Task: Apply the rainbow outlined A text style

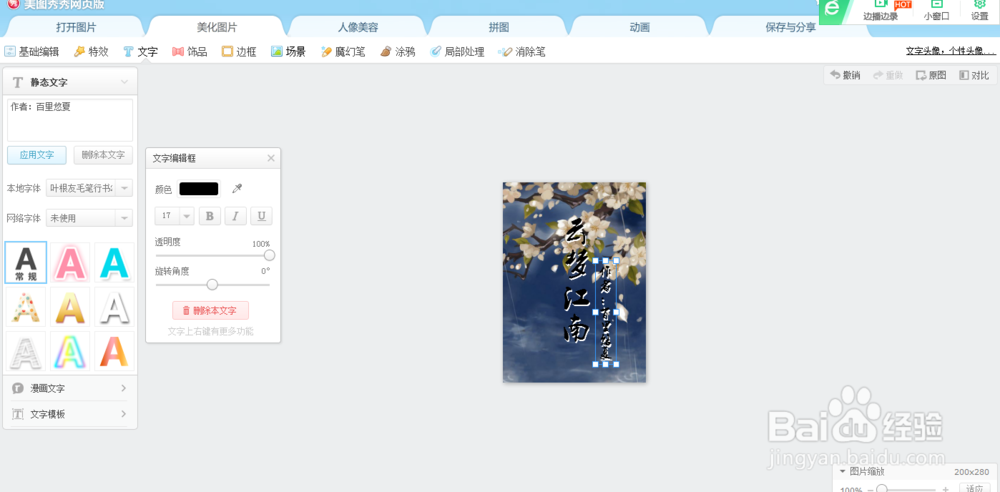Action: coord(70,351)
